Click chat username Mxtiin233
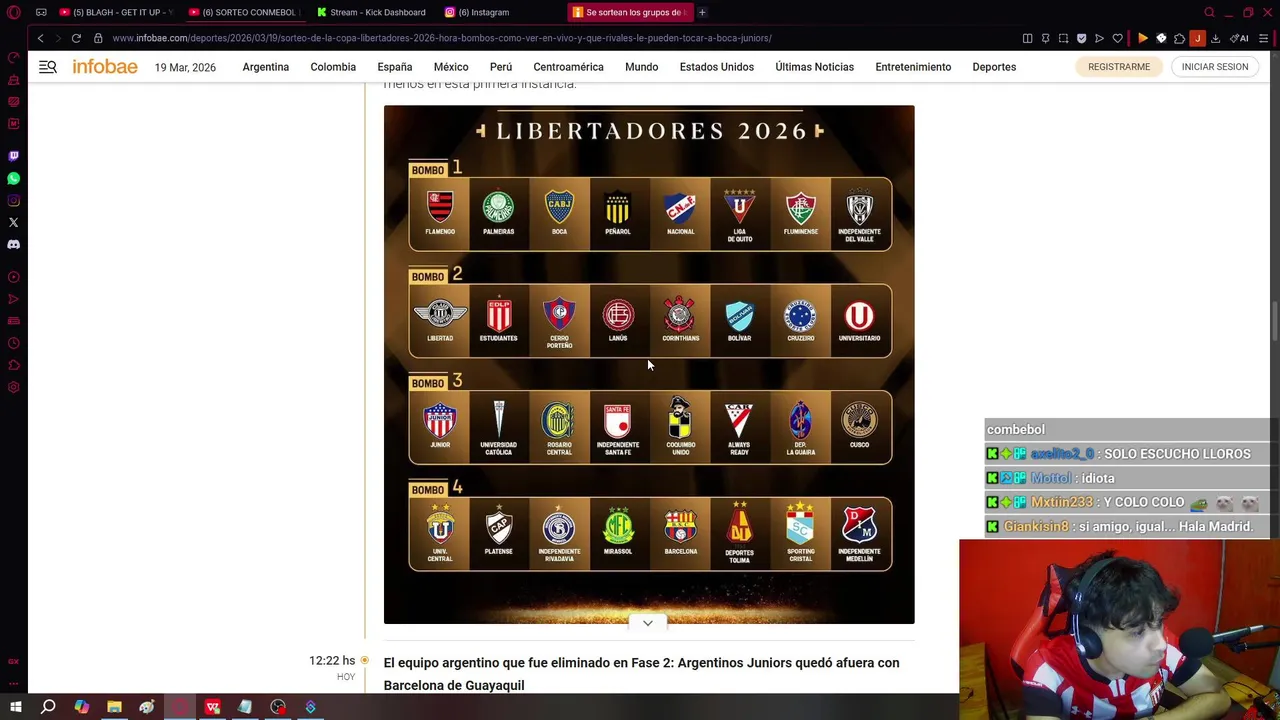The height and width of the screenshot is (720, 1280). tap(1061, 502)
